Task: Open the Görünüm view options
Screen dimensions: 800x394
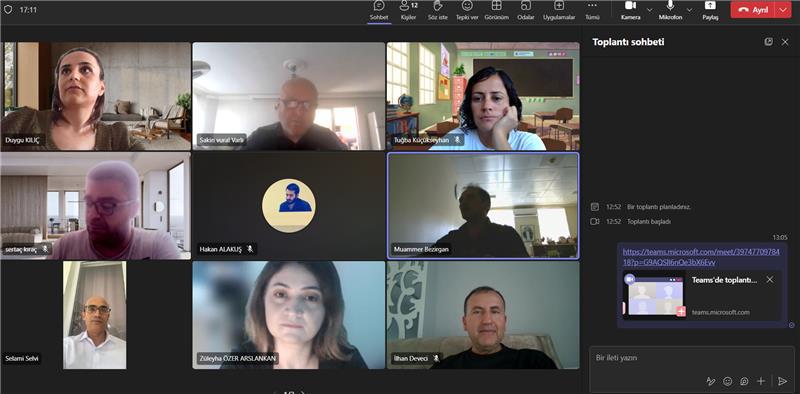Action: tap(496, 11)
